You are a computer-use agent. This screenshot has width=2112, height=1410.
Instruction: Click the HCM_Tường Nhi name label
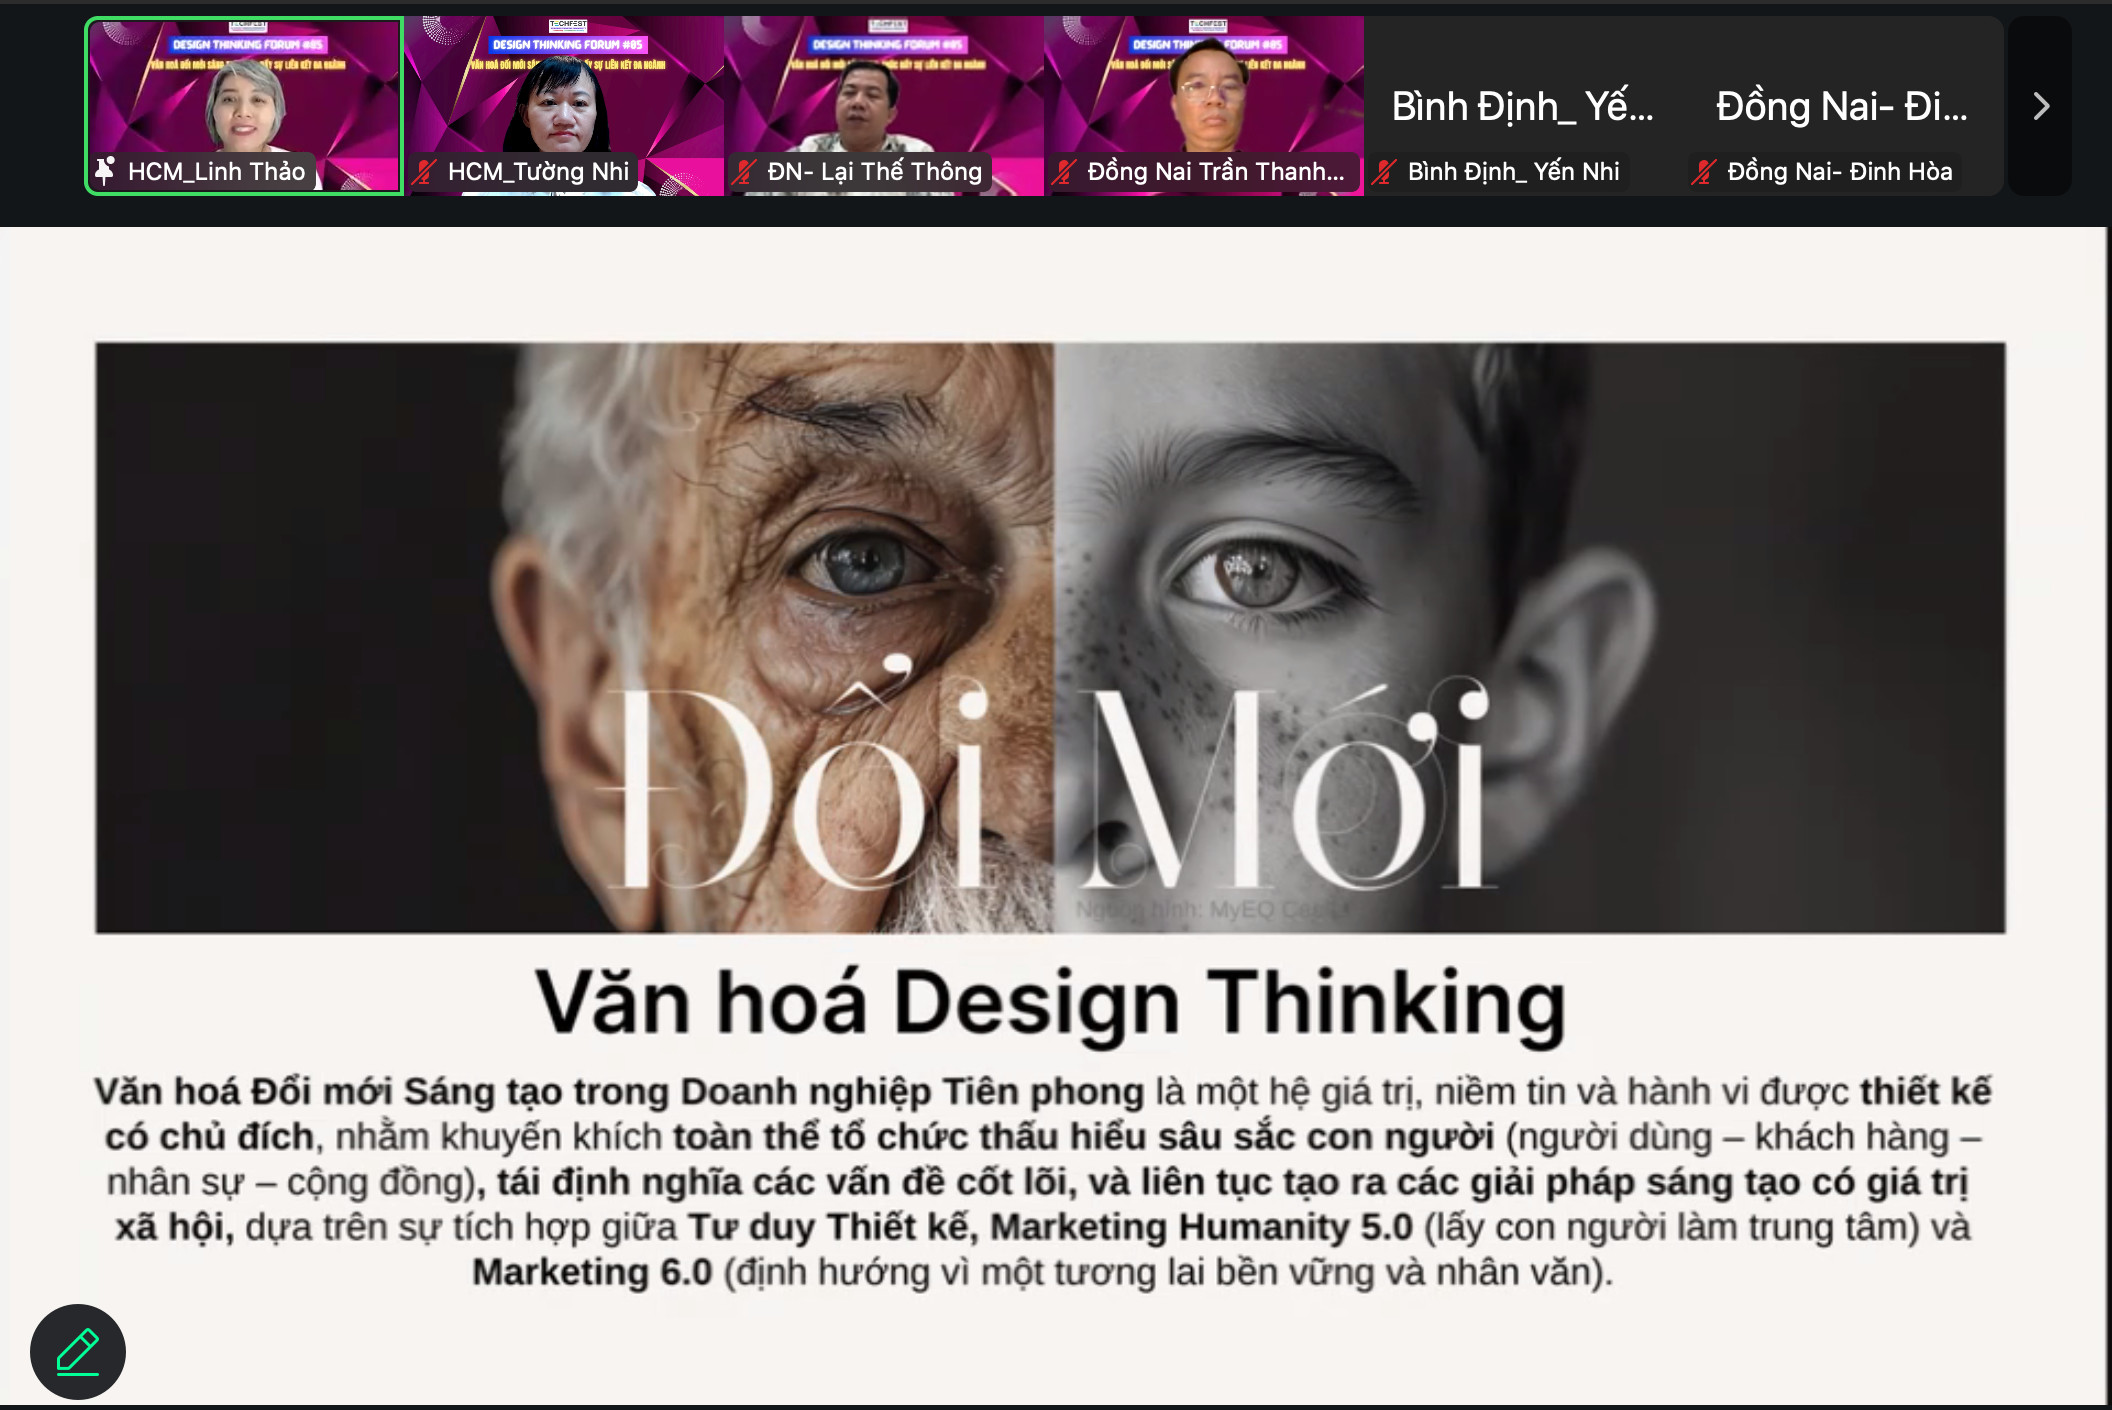[538, 172]
